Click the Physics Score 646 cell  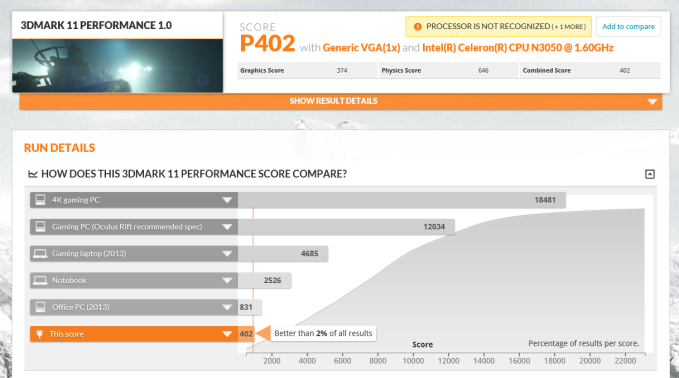449,71
